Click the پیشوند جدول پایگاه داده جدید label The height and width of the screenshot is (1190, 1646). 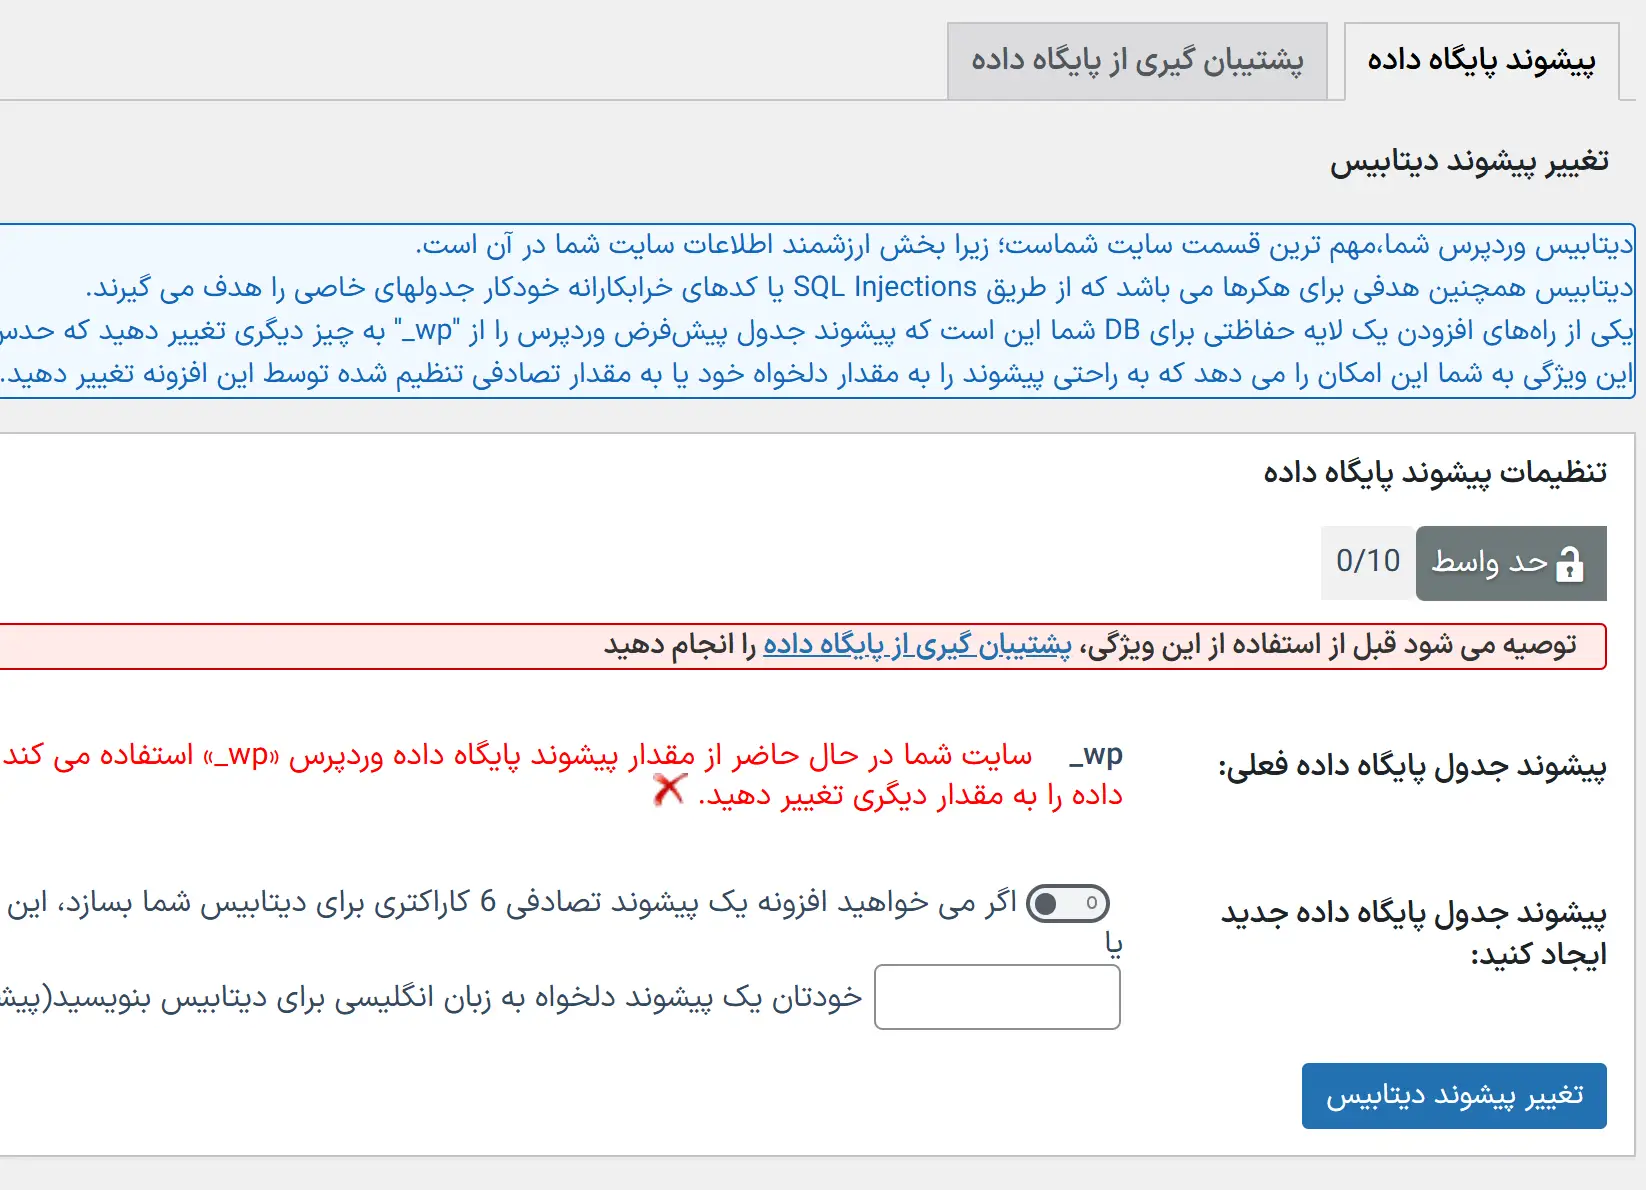(x=1413, y=933)
